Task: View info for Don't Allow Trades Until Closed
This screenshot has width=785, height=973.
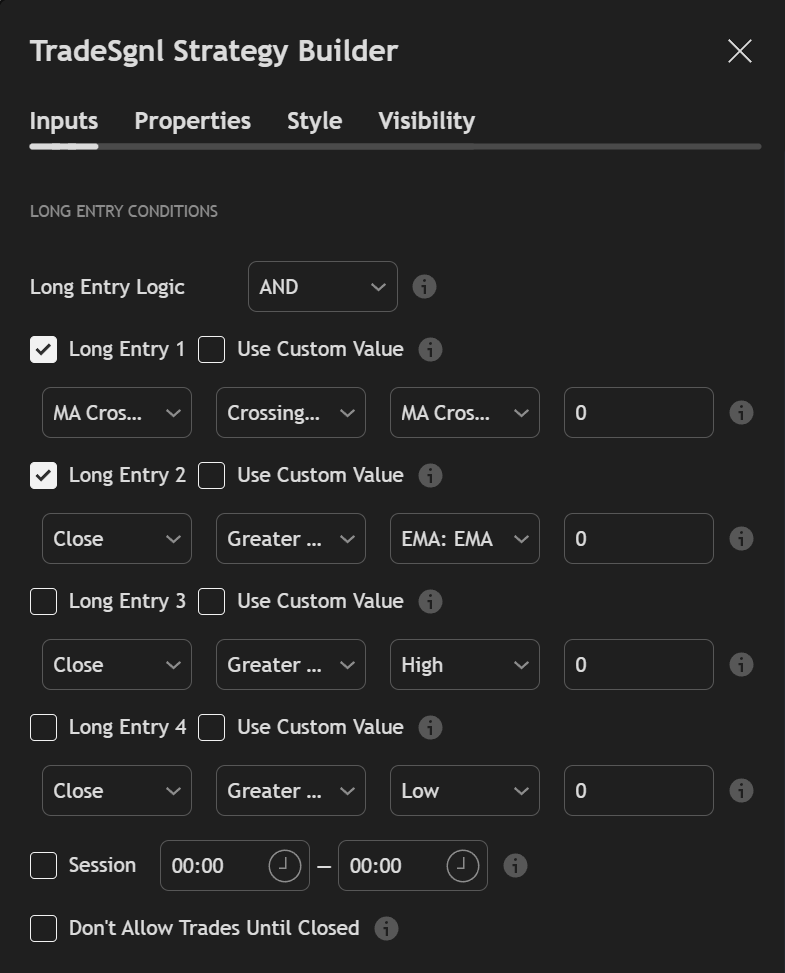Action: click(387, 928)
